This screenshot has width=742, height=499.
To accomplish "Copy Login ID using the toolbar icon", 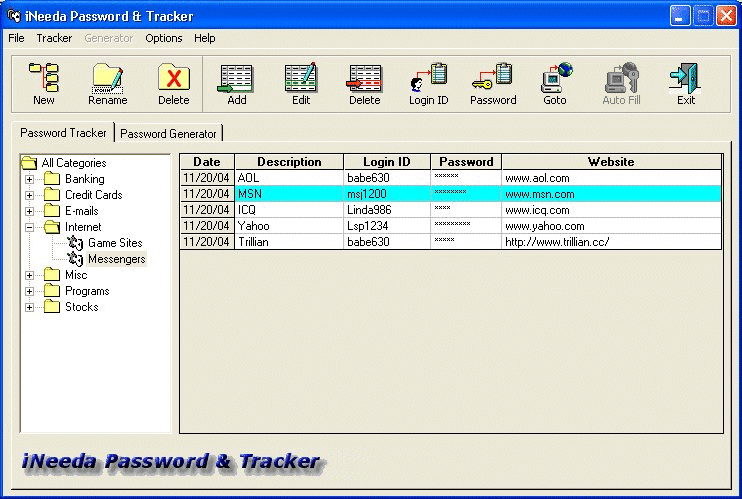I will pyautogui.click(x=429, y=77).
